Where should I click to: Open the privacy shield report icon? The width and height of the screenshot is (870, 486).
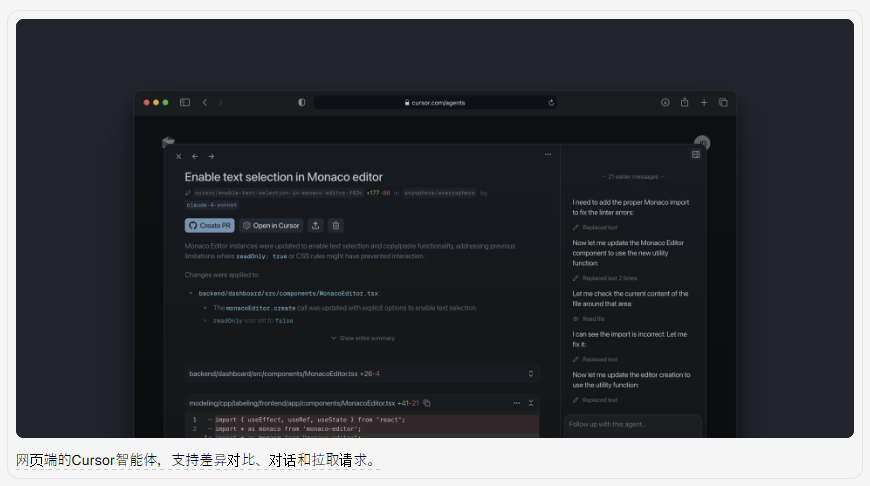301,102
